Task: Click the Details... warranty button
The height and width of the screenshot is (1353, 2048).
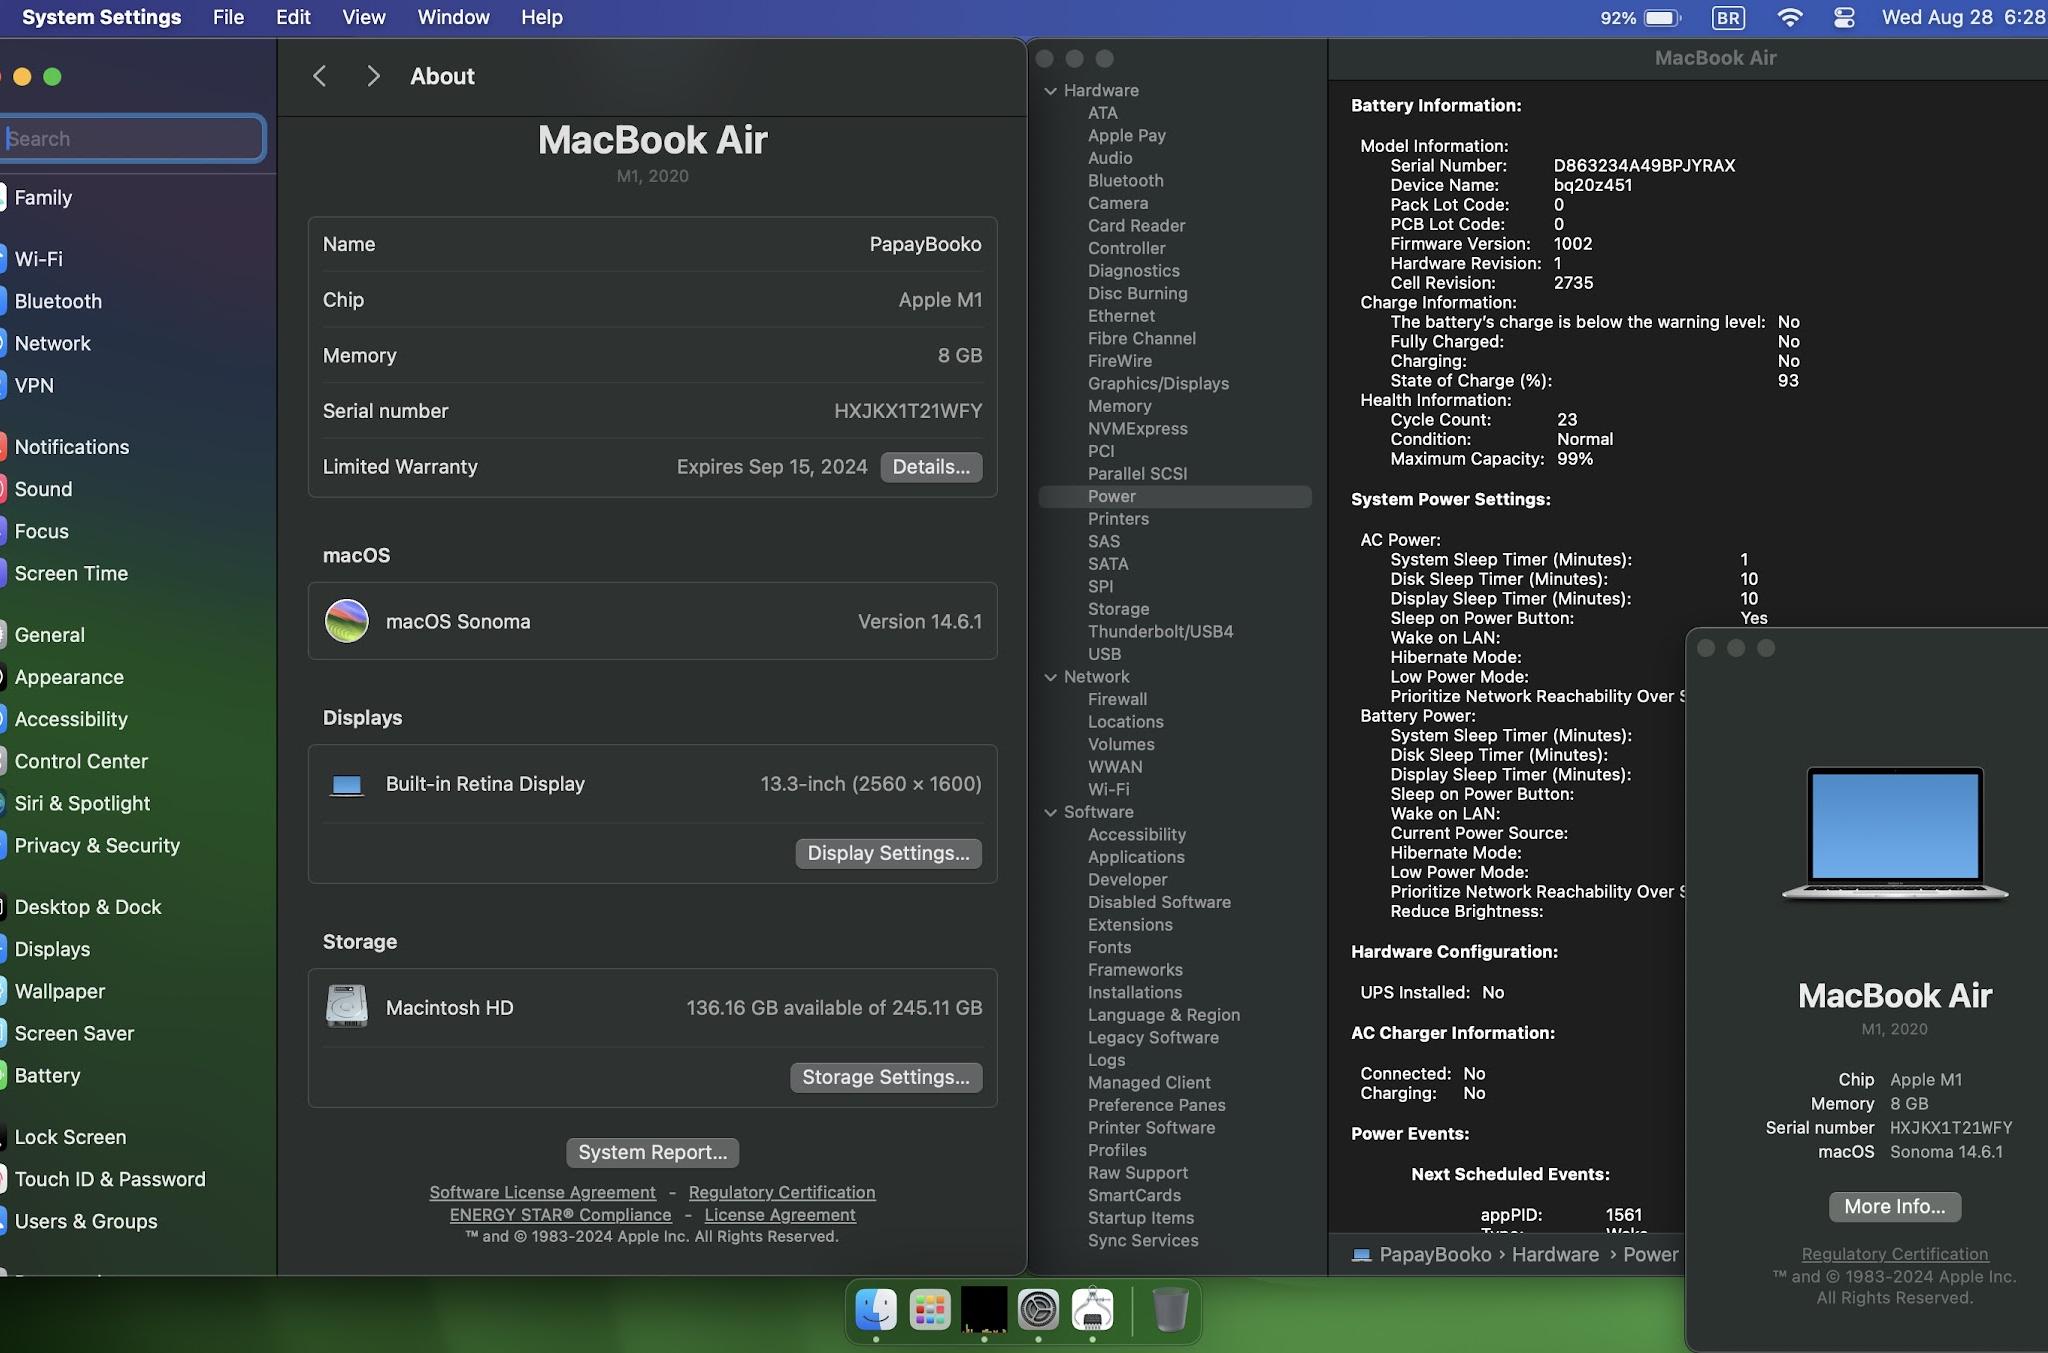Action: tap(931, 467)
